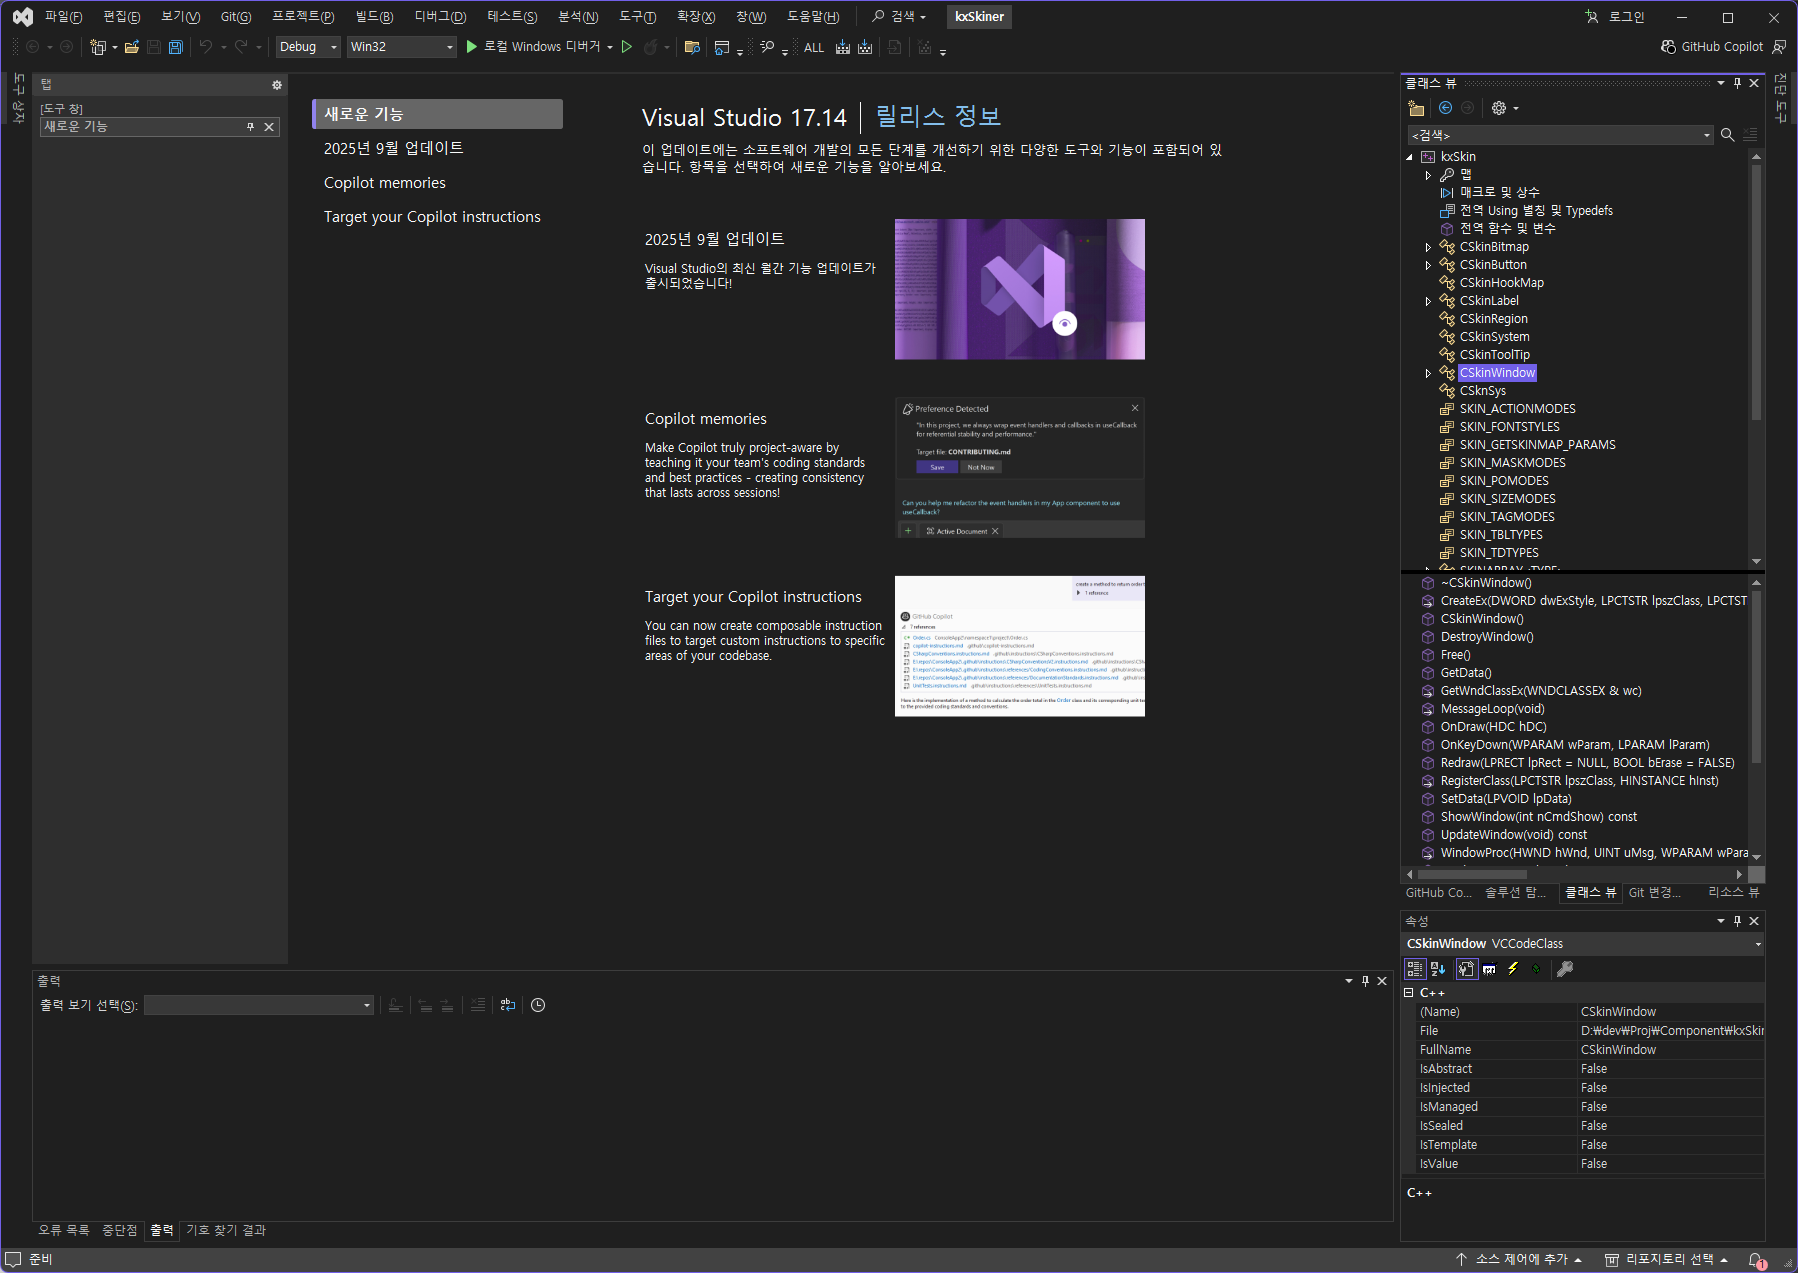Open the 디버그(D) menu

click(x=440, y=17)
